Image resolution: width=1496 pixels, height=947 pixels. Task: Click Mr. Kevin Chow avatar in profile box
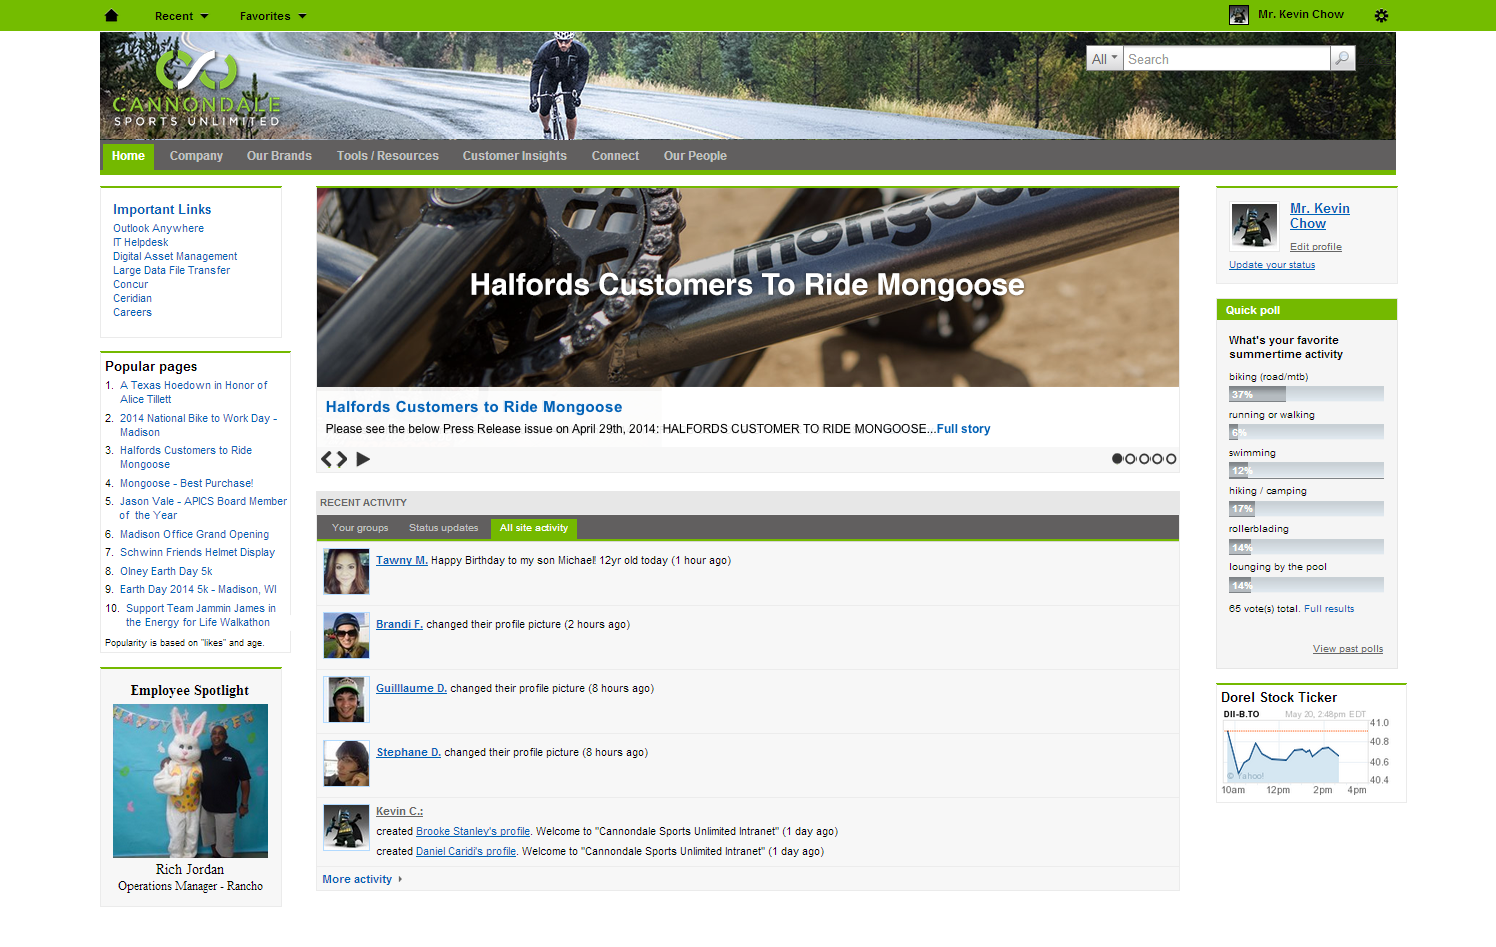1254,226
